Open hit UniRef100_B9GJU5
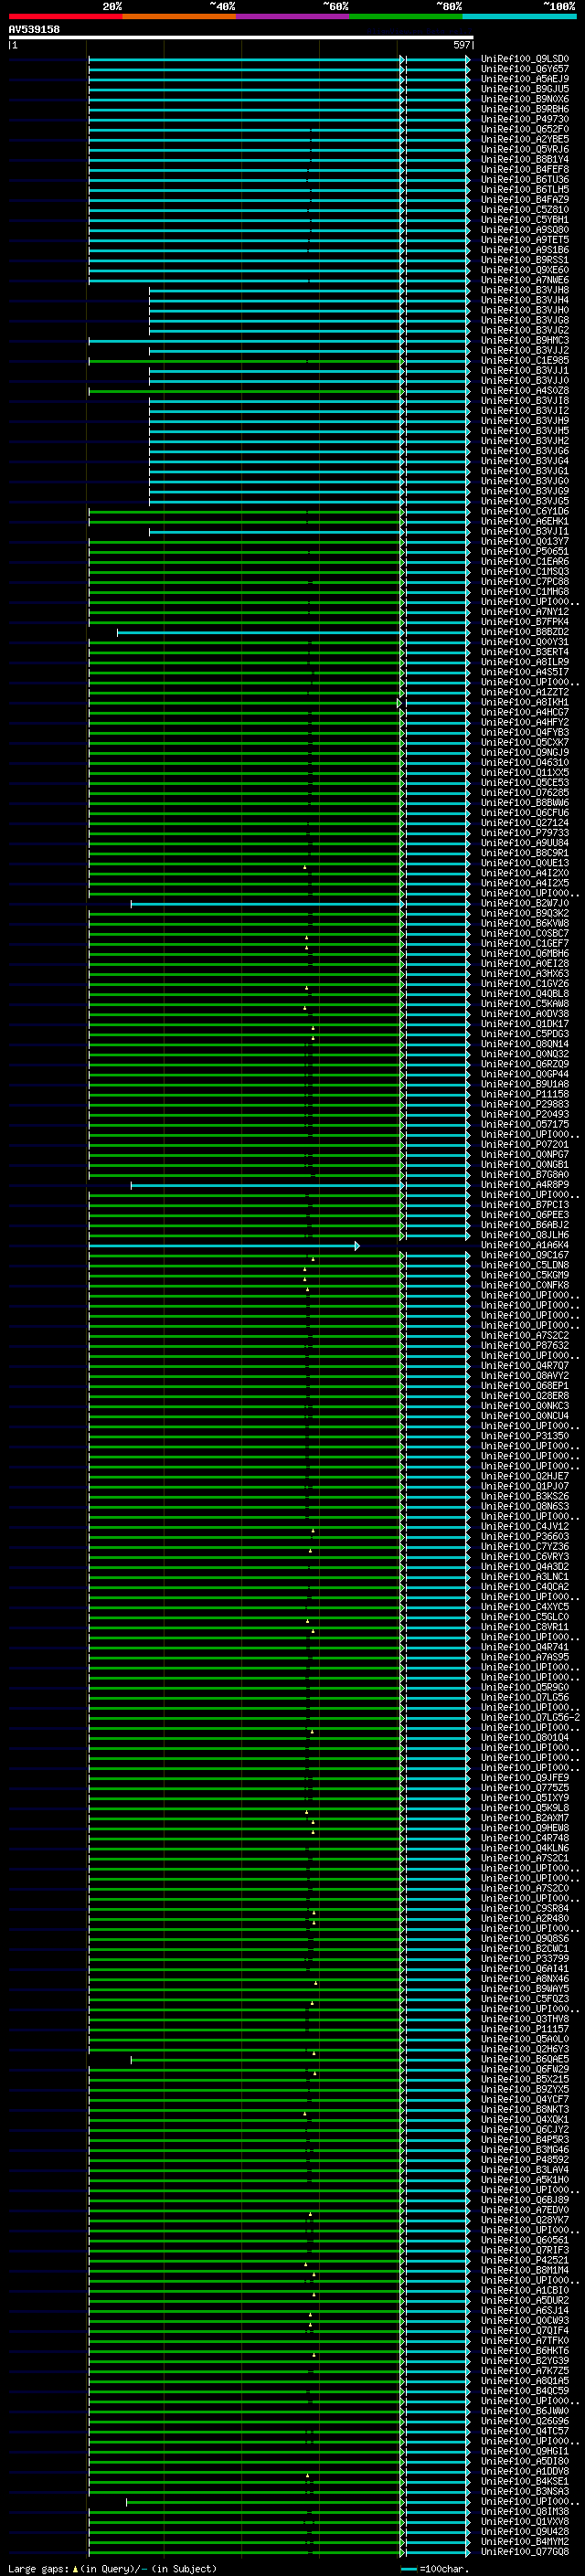Image resolution: width=585 pixels, height=2576 pixels. [x=524, y=89]
